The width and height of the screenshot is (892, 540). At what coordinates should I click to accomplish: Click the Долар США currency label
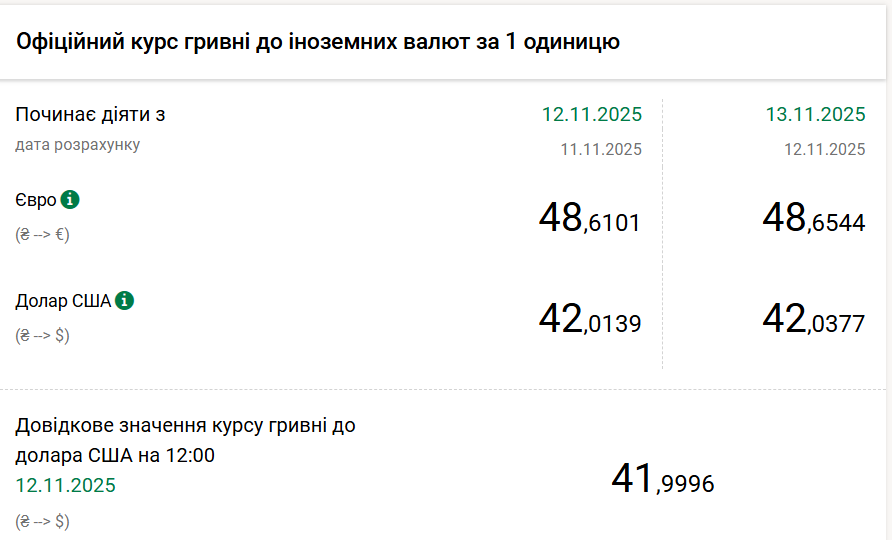[62, 301]
